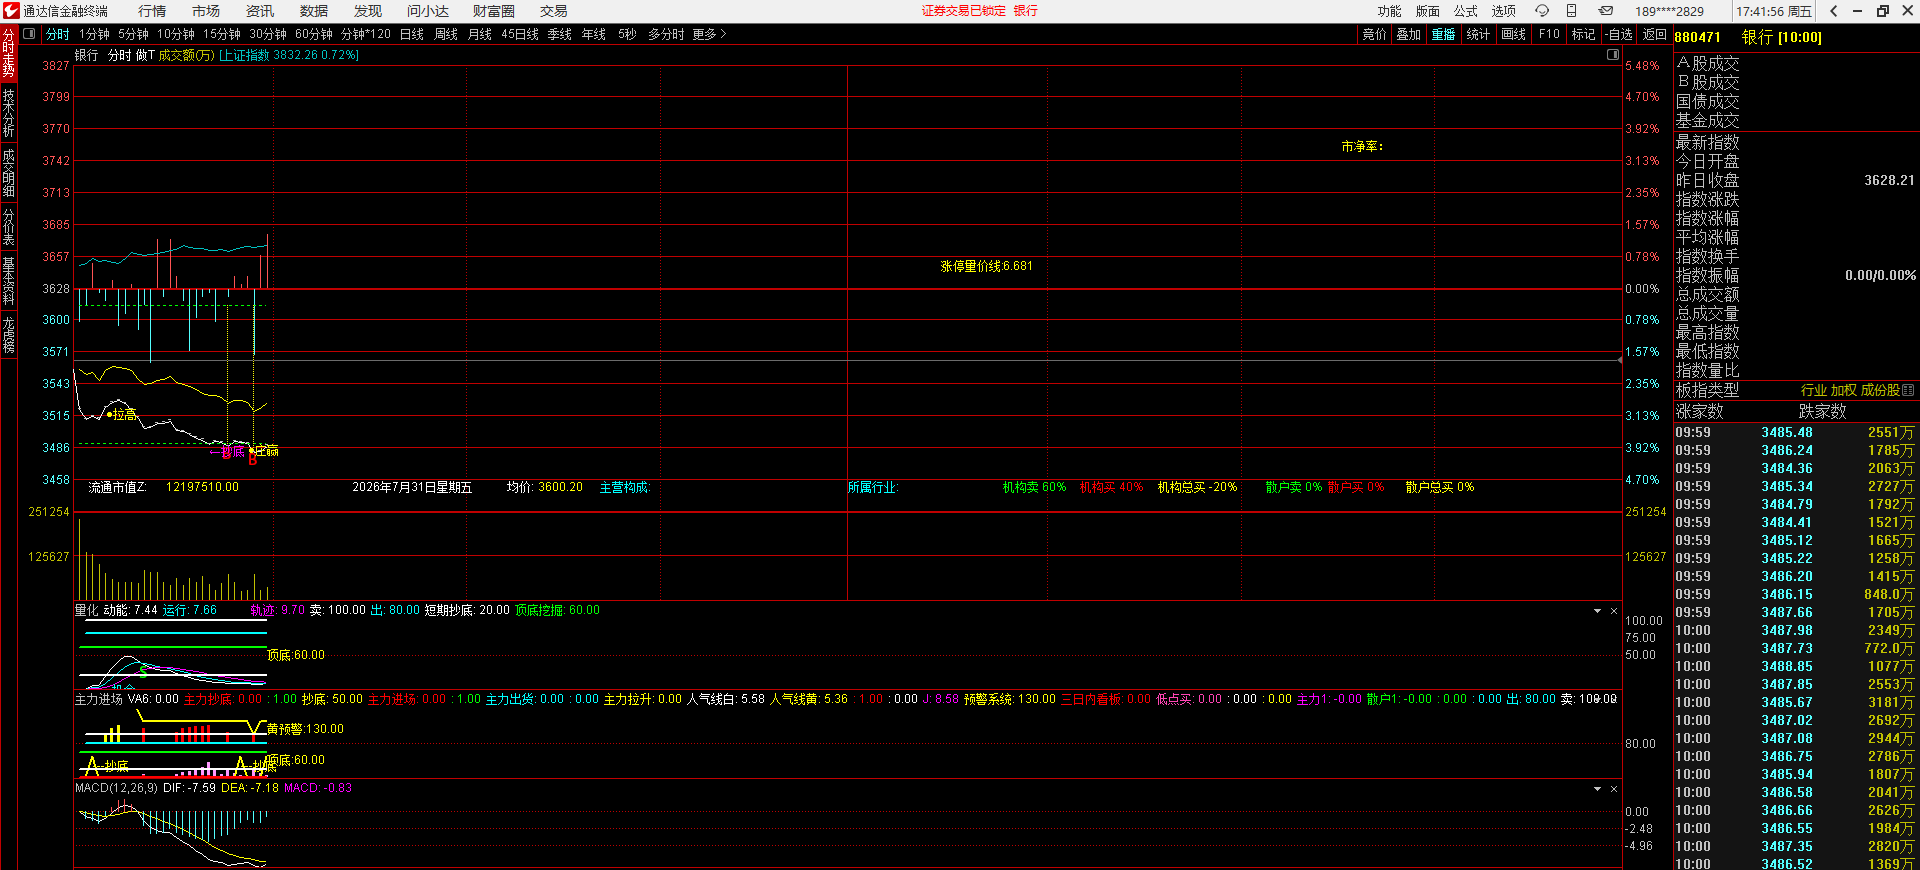Open the 市场 menu
The image size is (1920, 870).
click(x=206, y=11)
